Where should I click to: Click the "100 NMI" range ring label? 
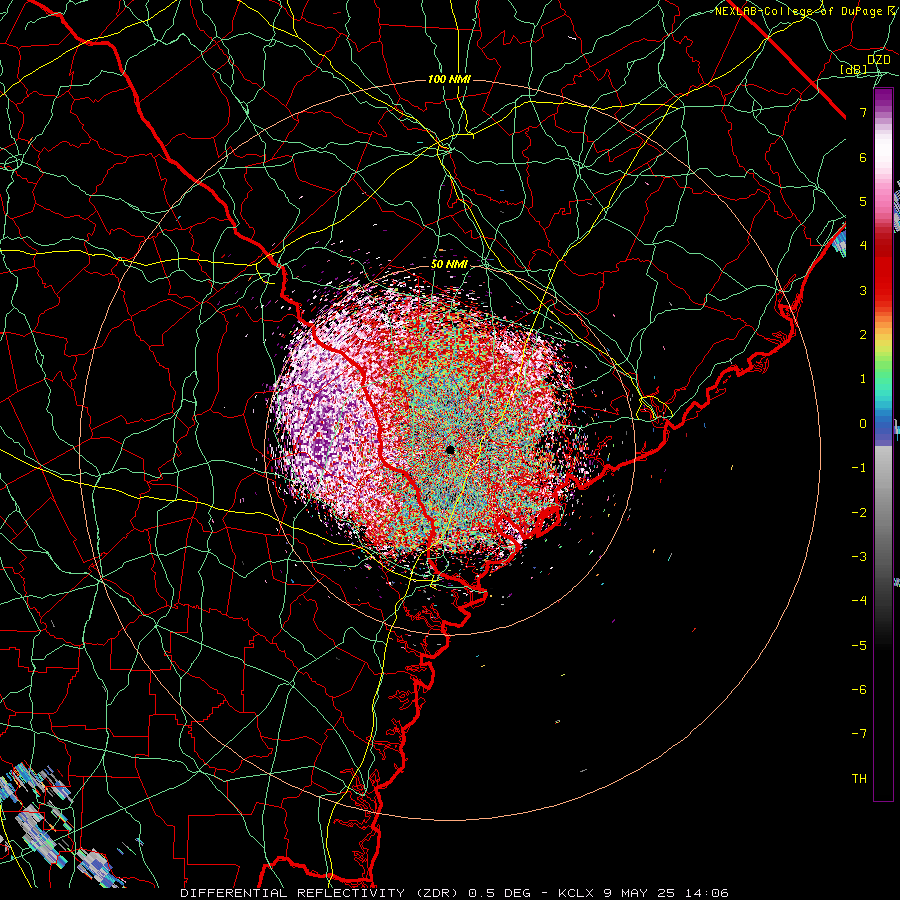449,79
